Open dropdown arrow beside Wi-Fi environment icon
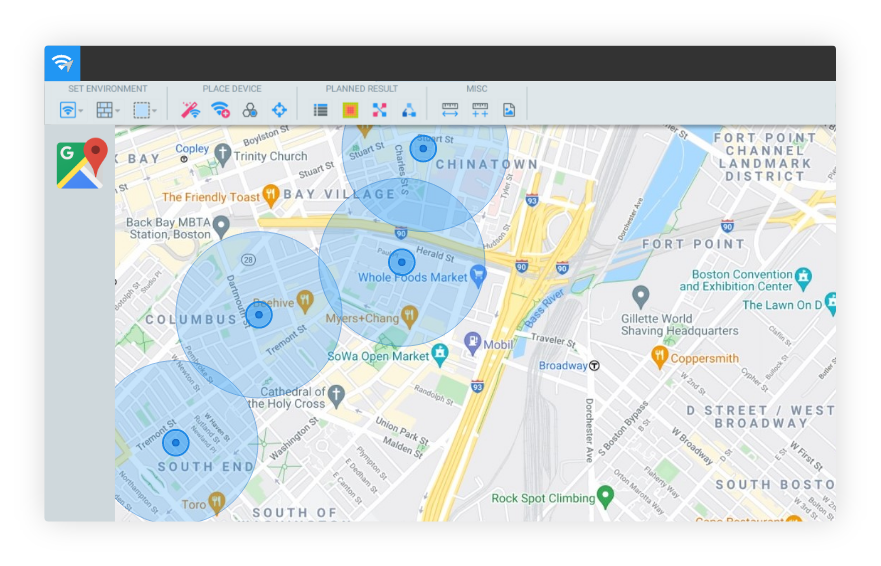This screenshot has width=881, height=566. click(81, 111)
